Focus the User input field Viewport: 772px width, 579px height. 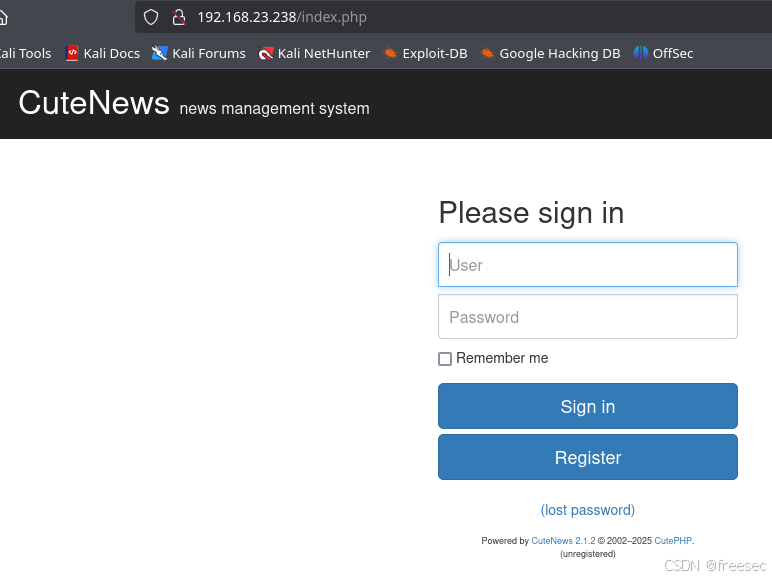(x=588, y=264)
